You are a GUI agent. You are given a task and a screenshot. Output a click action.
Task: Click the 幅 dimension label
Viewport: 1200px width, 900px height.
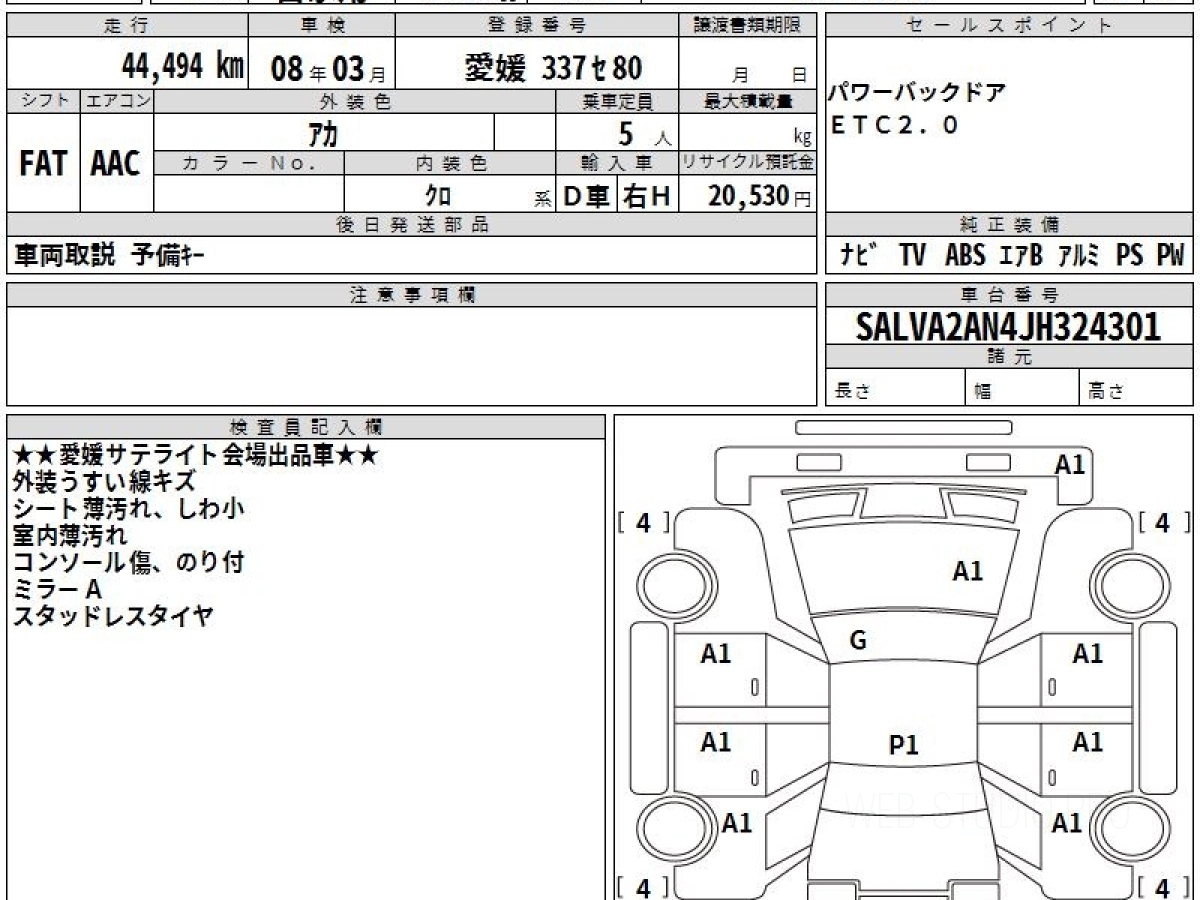983,391
